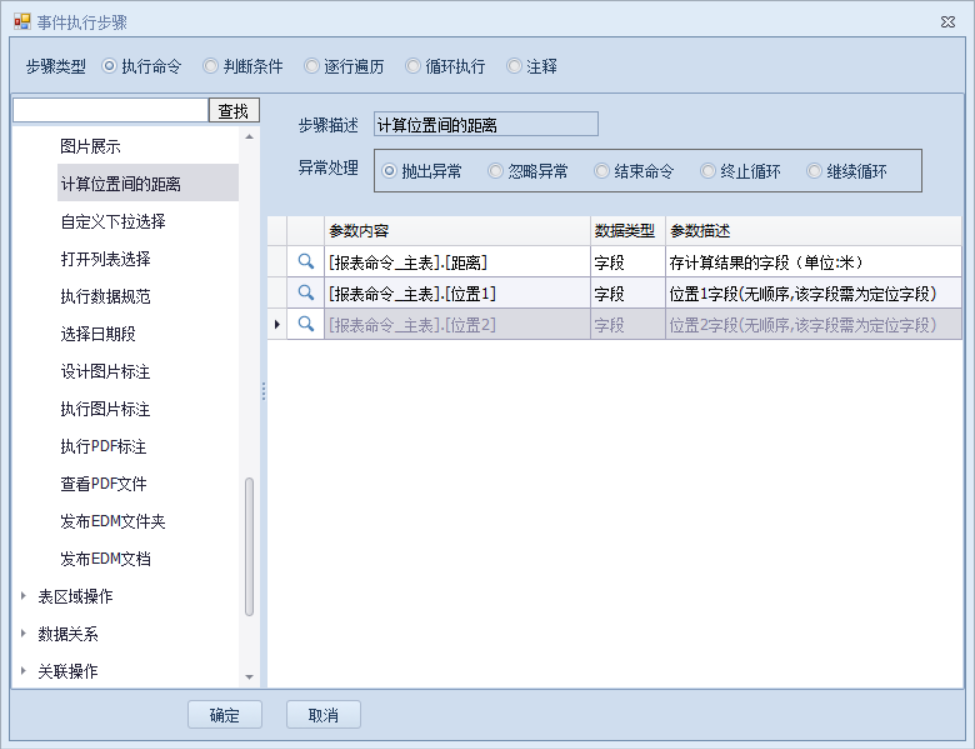Image resolution: width=975 pixels, height=749 pixels.
Task: Select 发布EDM文档 in the command list
Action: (105, 559)
